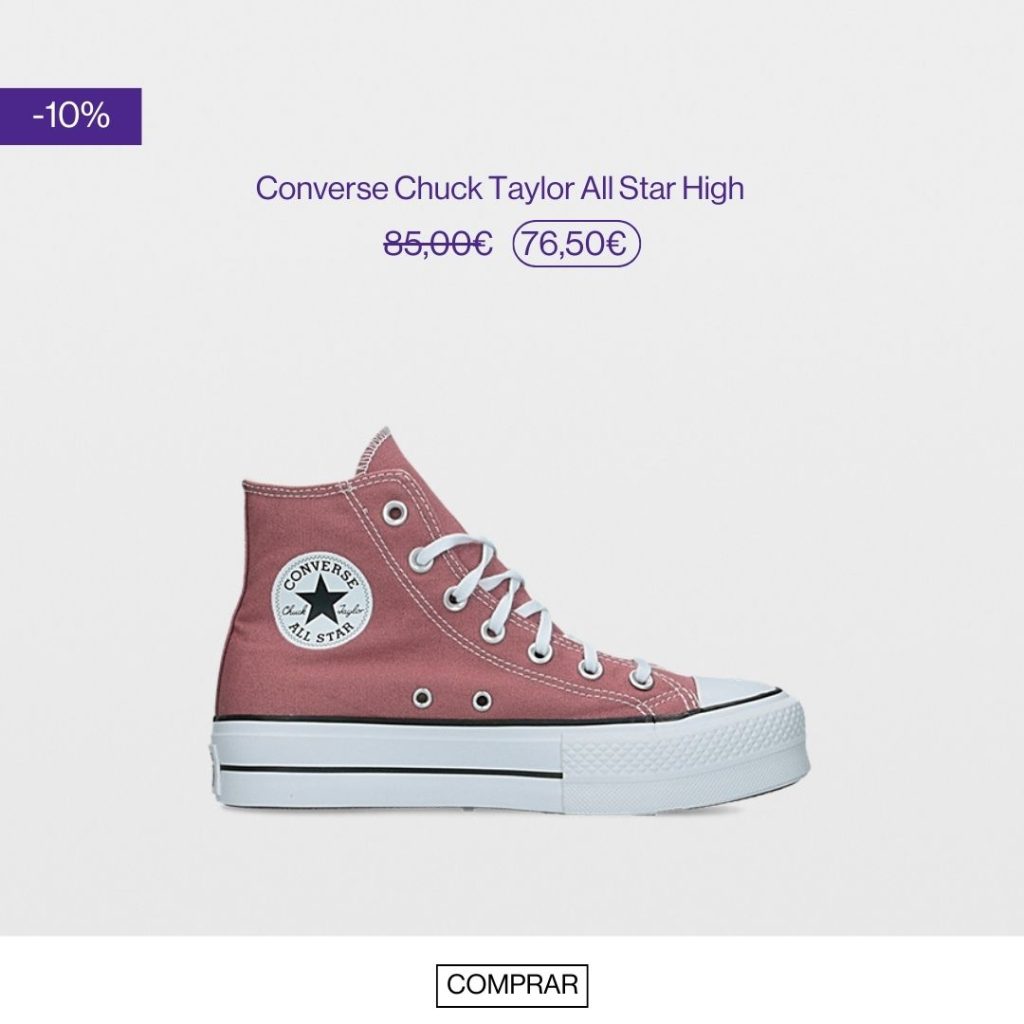This screenshot has height=1024, width=1024.
Task: Click the black stripe along the platform sole
Action: tap(389, 771)
